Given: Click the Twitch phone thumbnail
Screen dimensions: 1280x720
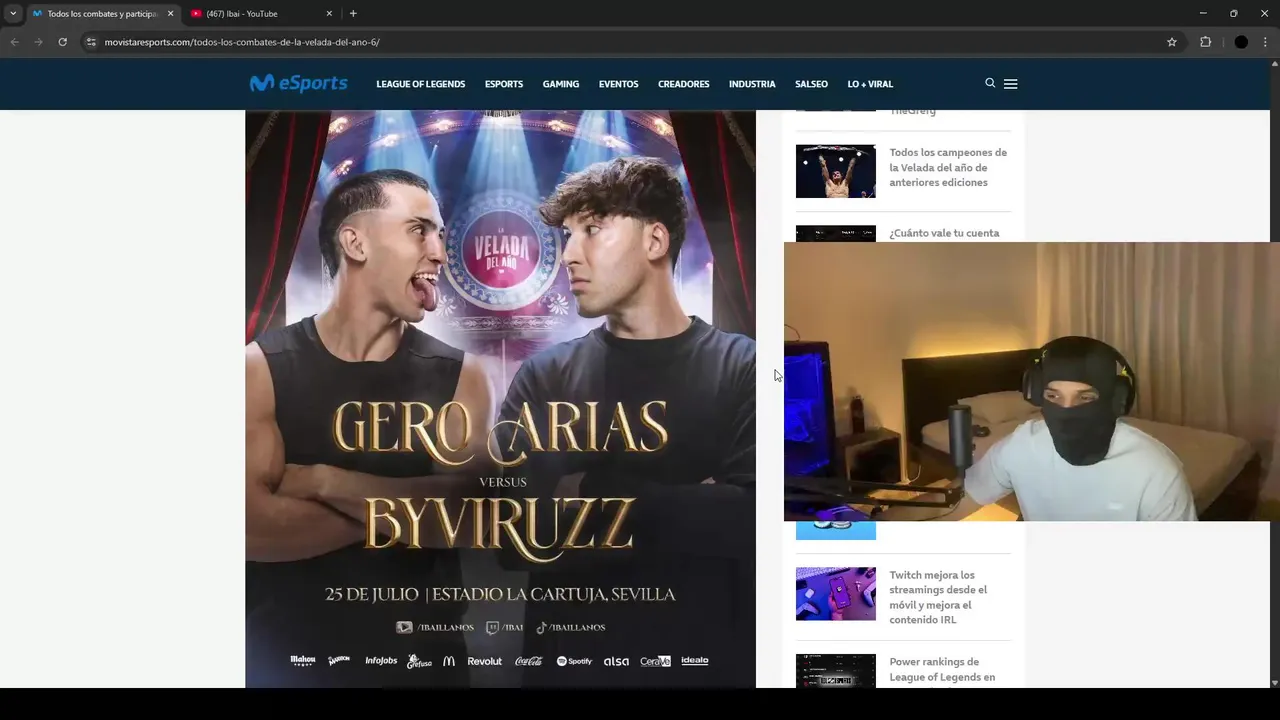Looking at the screenshot, I should coord(836,594).
